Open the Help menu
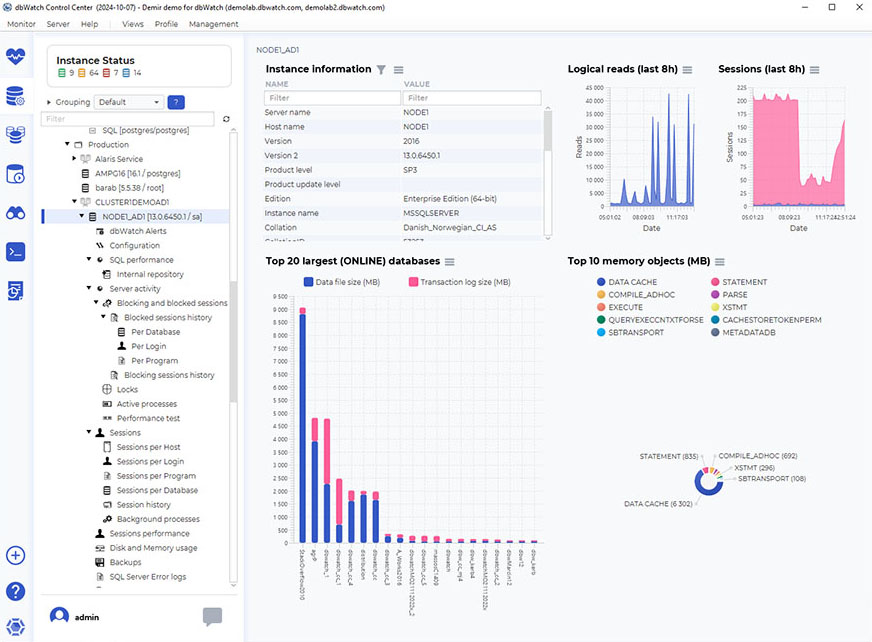Viewport: 872px width, 642px height. [x=90, y=24]
